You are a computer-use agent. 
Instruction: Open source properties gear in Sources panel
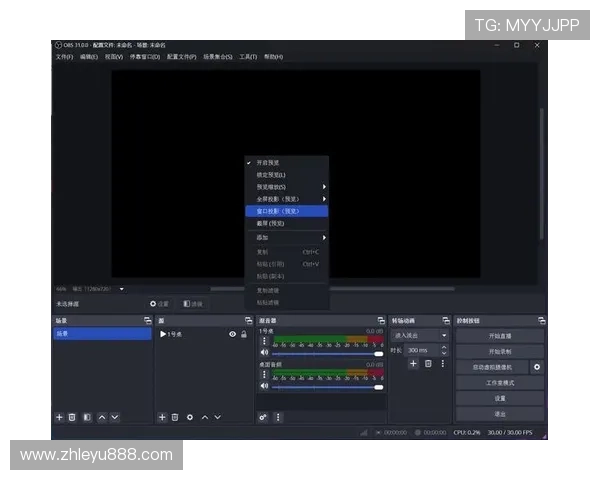tap(190, 417)
